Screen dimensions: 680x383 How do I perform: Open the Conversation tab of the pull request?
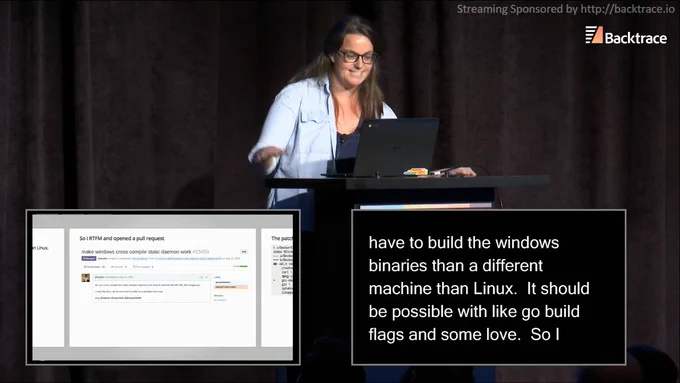[95, 267]
